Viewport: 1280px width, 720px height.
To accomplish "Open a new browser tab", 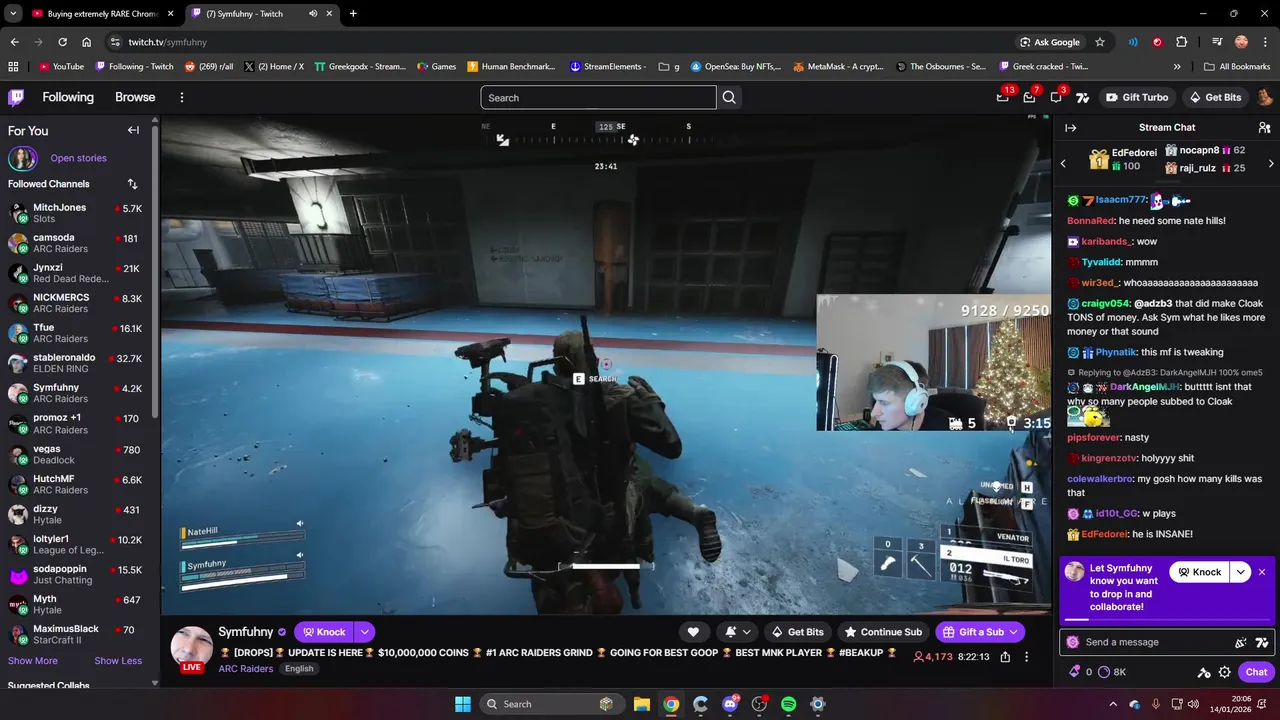I will pyautogui.click(x=353, y=14).
